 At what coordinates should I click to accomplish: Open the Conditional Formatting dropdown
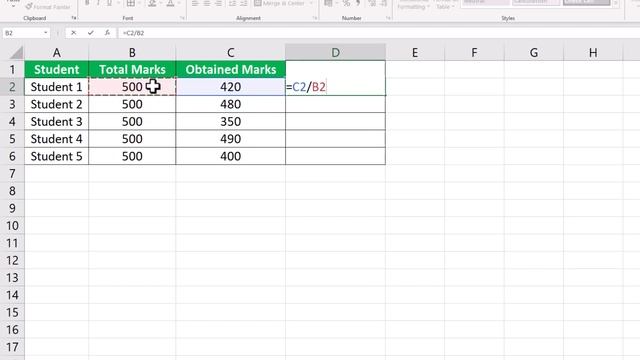(413, 5)
